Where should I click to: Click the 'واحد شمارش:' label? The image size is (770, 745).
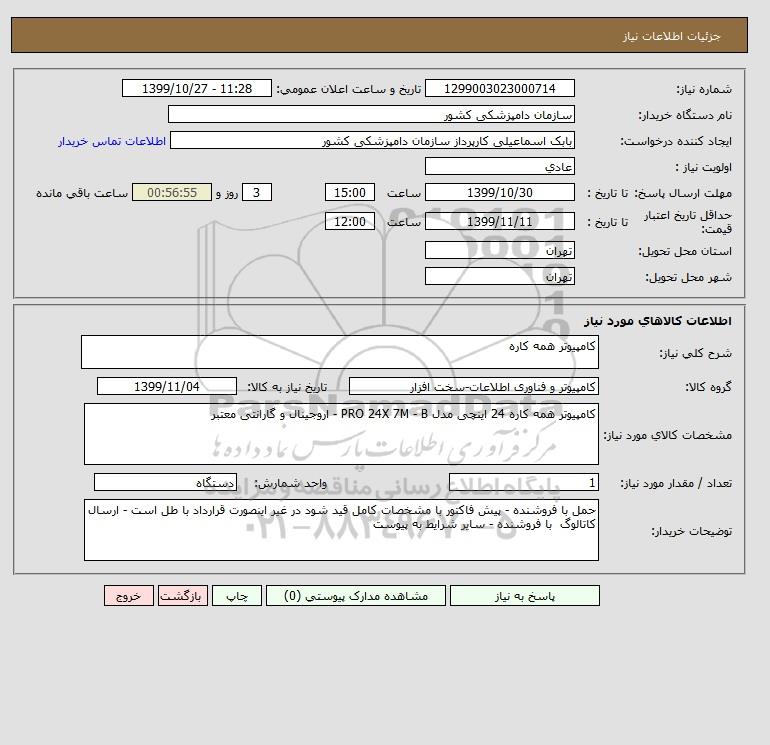point(291,483)
